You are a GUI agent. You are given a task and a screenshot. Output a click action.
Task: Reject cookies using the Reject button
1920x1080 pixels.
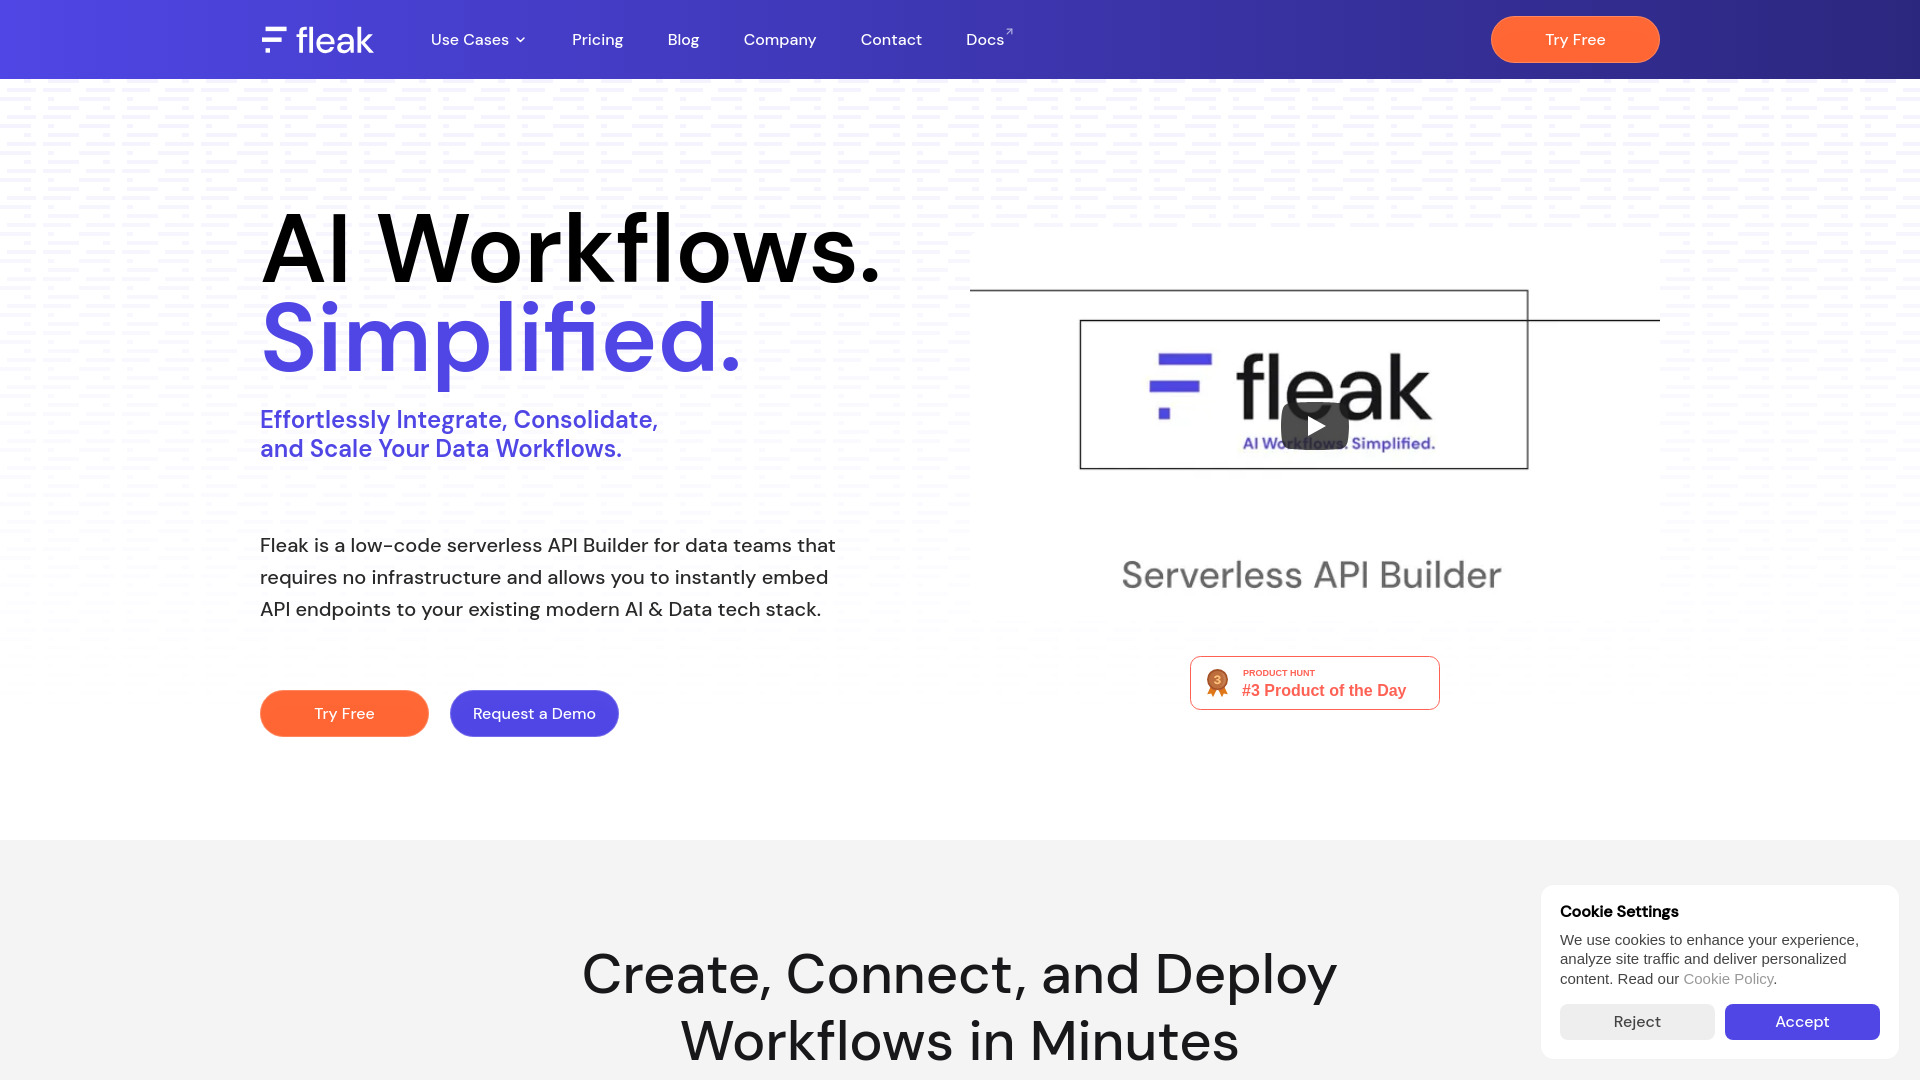[1636, 1022]
